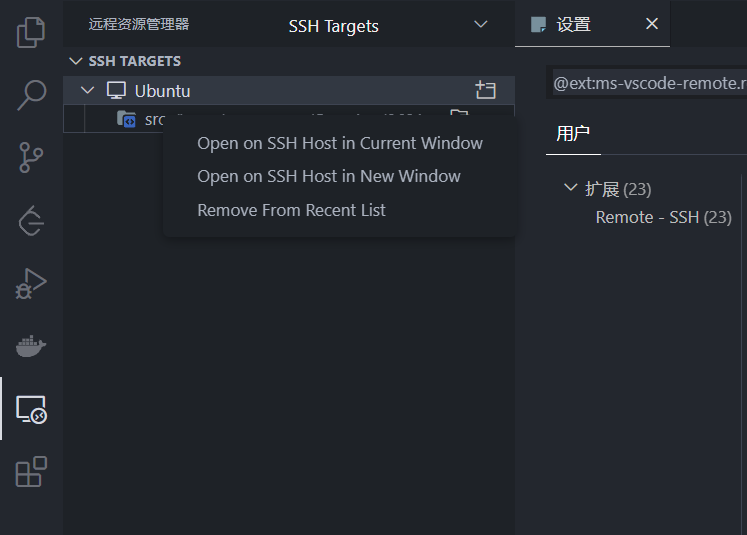This screenshot has height=535, width=747.
Task: Collapse the SSH TARGETS section
Action: pos(74,61)
